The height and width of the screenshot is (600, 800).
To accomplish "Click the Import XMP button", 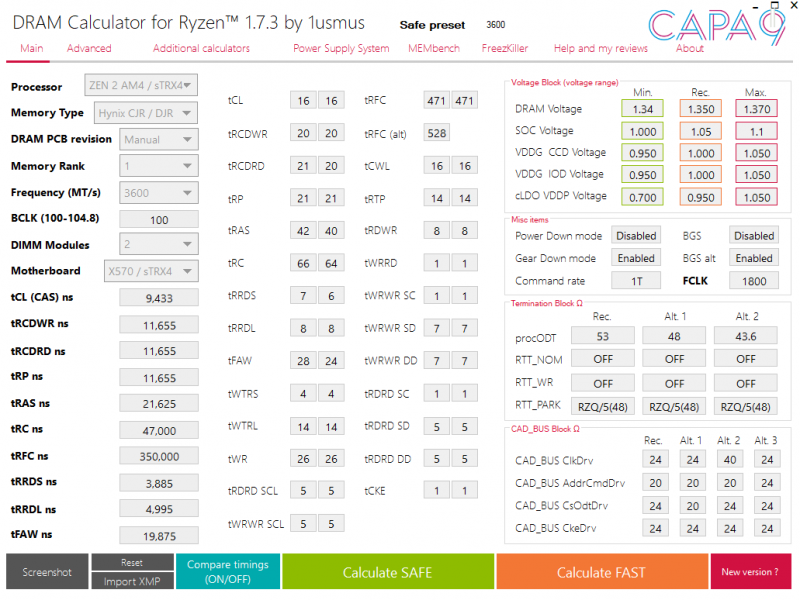I will 132,581.
